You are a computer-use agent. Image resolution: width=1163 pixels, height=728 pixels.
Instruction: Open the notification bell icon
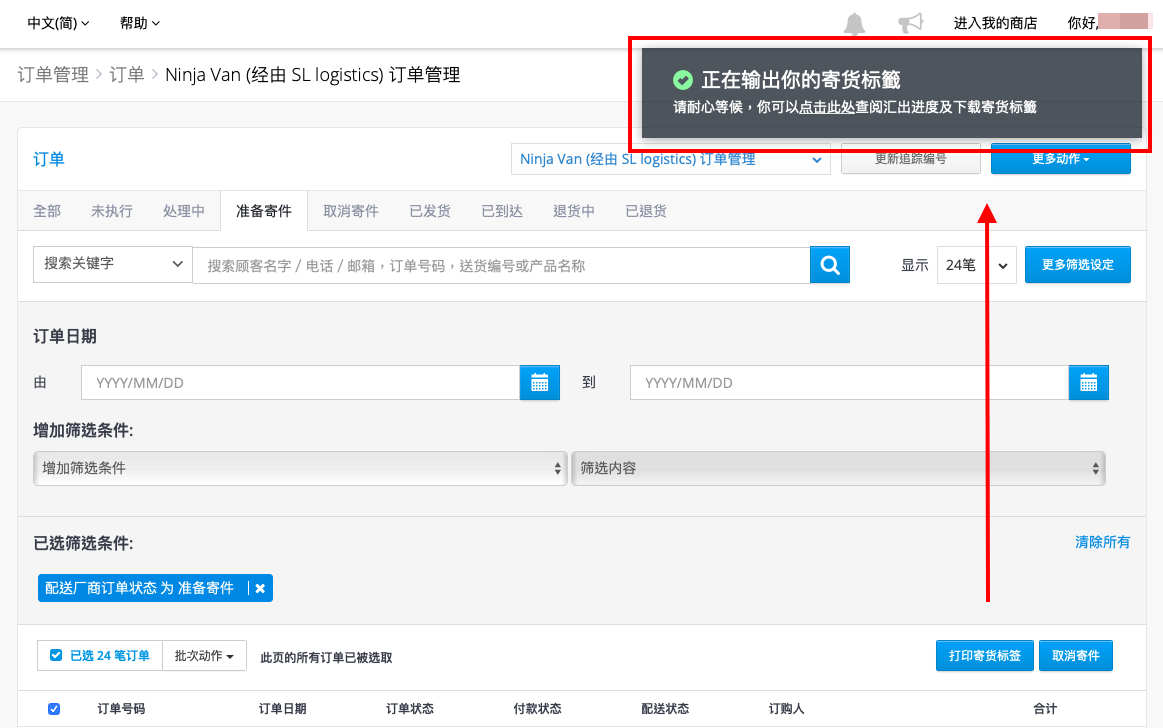pos(854,24)
